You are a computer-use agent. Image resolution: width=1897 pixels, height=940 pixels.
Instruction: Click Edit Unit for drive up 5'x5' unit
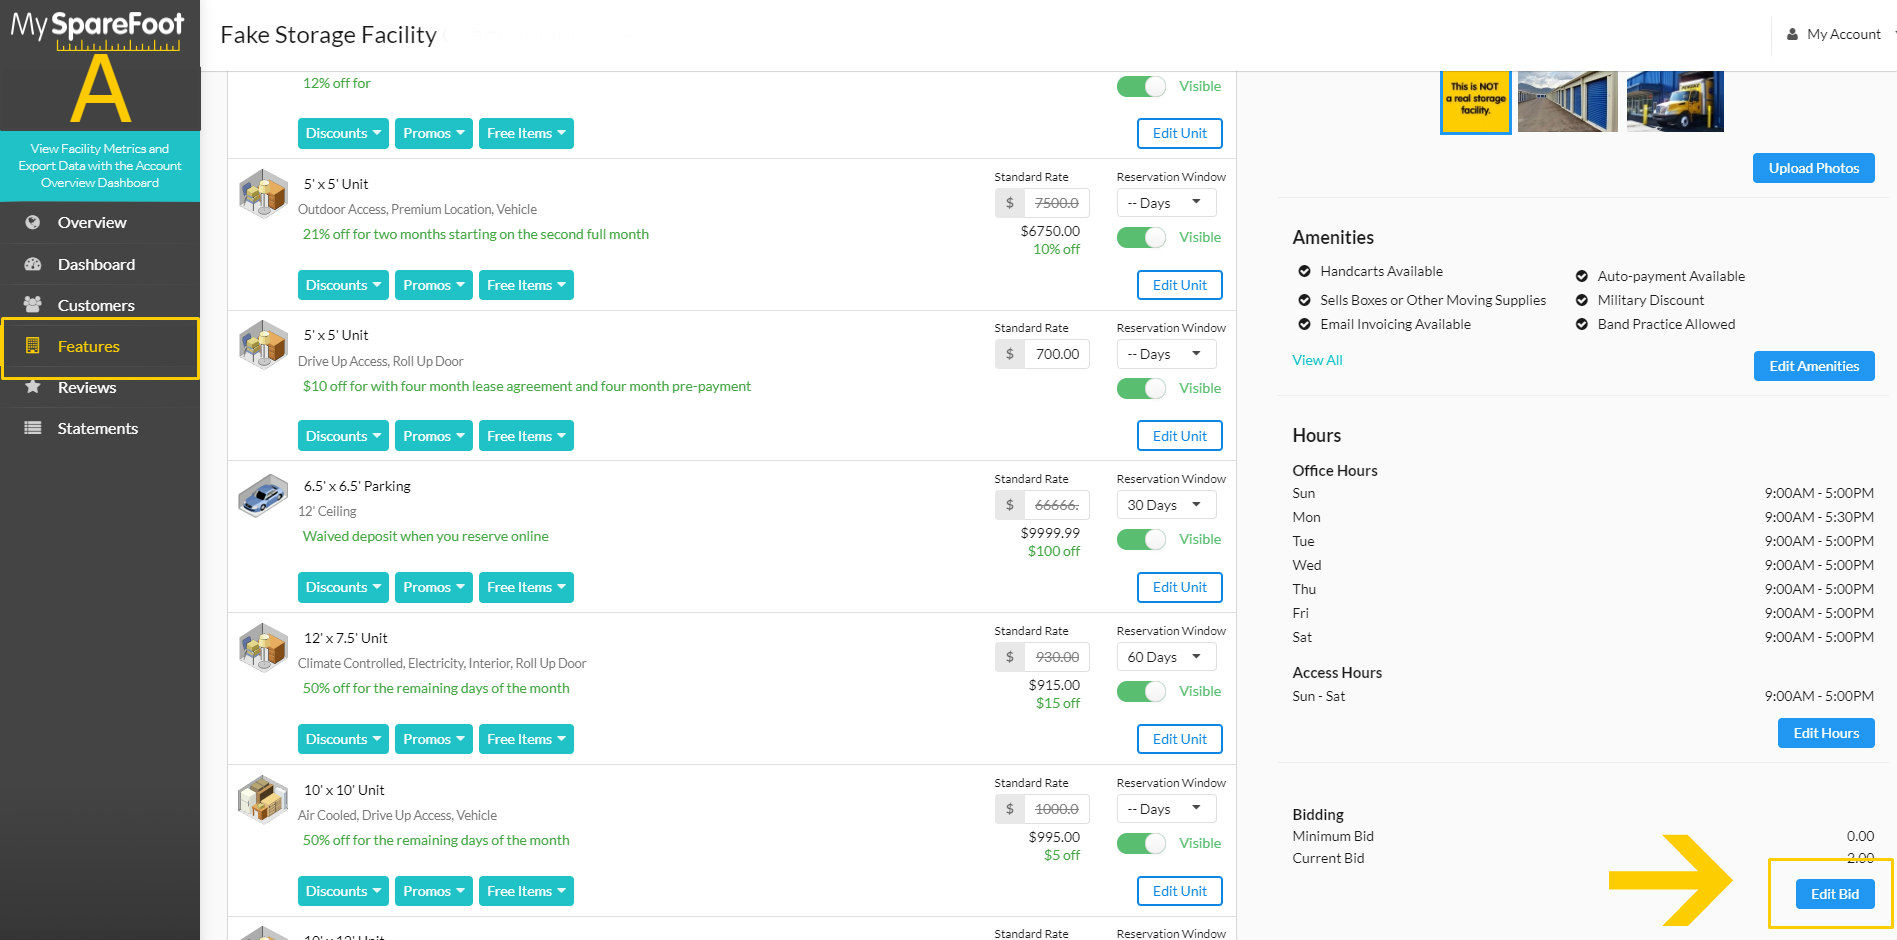pyautogui.click(x=1180, y=436)
